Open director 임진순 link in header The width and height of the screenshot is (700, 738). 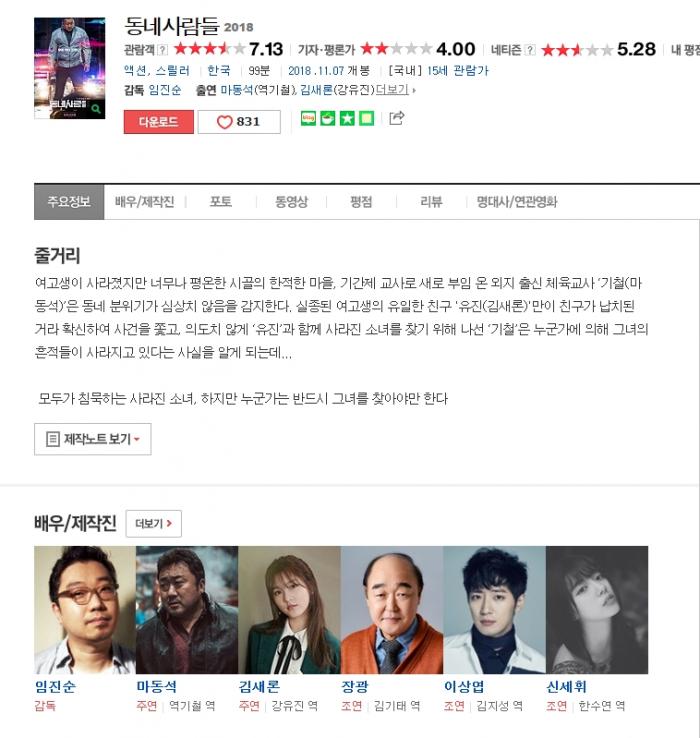coord(165,90)
